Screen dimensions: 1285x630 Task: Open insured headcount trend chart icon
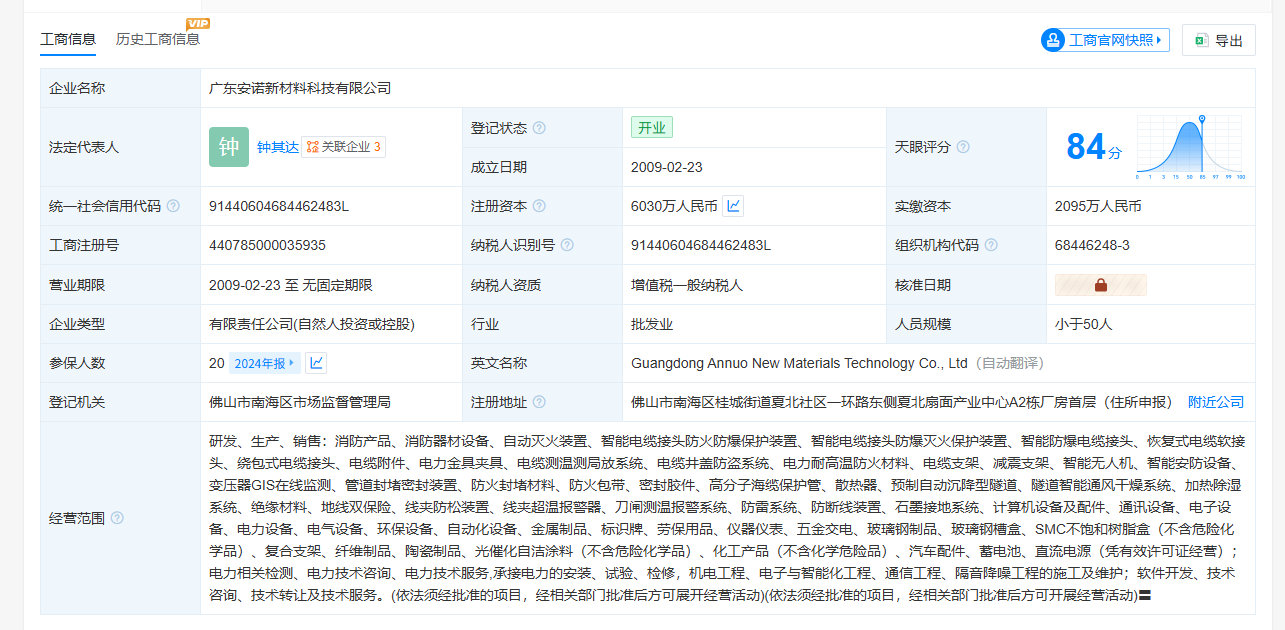pyautogui.click(x=315, y=363)
